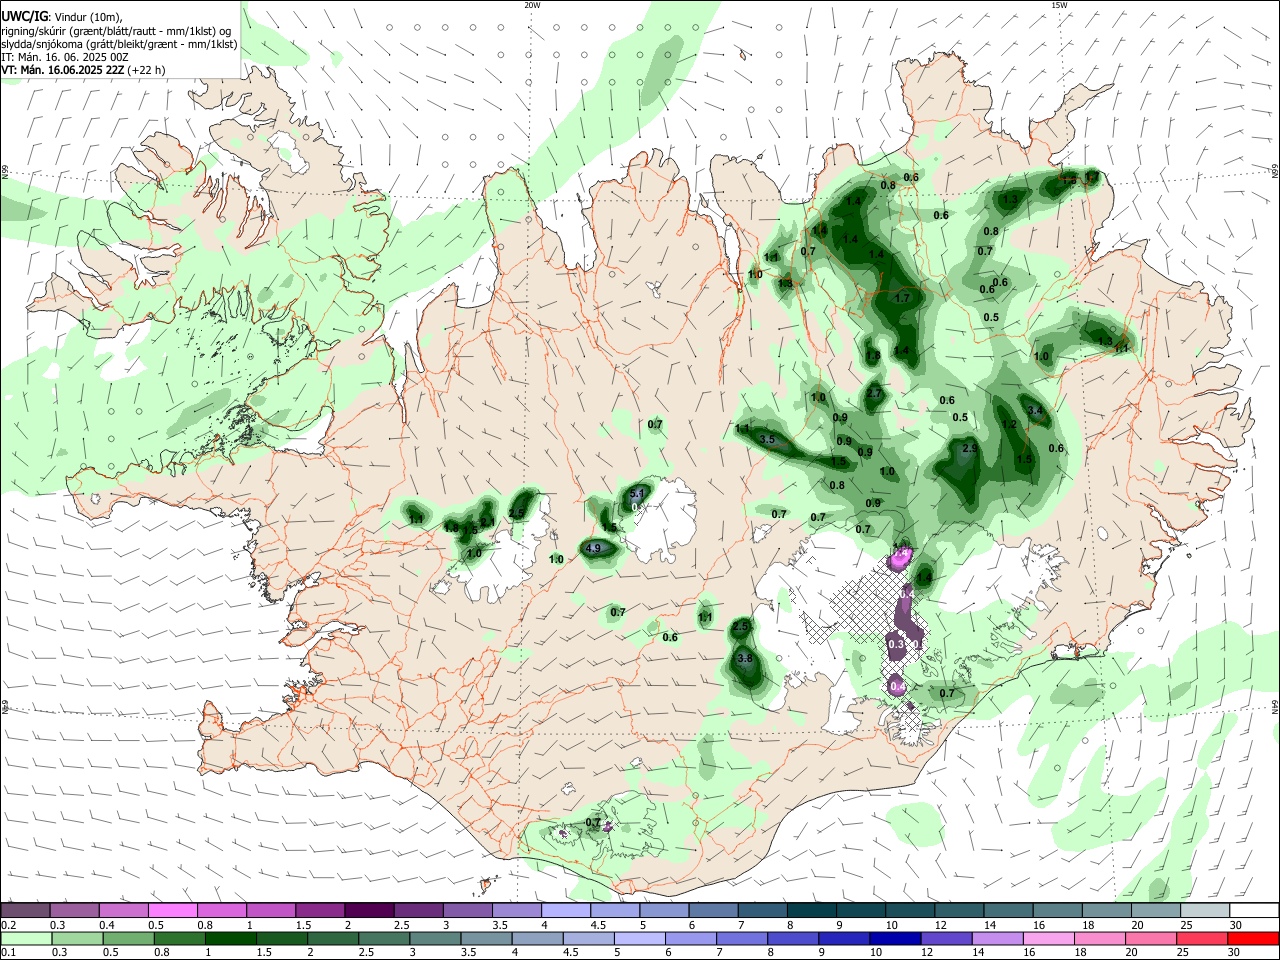
Task: Click the 2.7 precipitation value on the map
Action: (875, 393)
